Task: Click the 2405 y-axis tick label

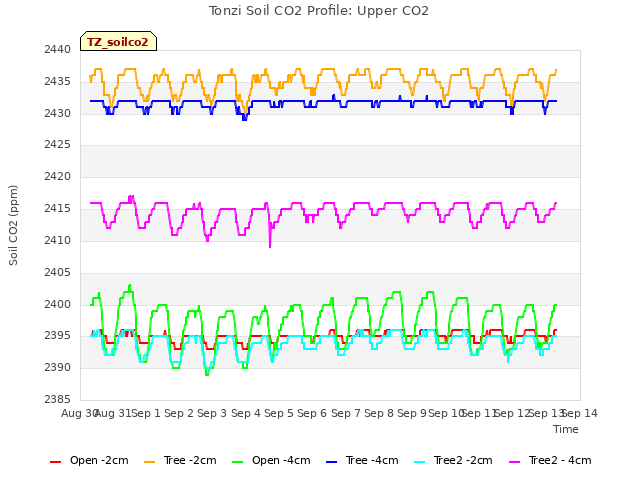Action: click(x=58, y=272)
